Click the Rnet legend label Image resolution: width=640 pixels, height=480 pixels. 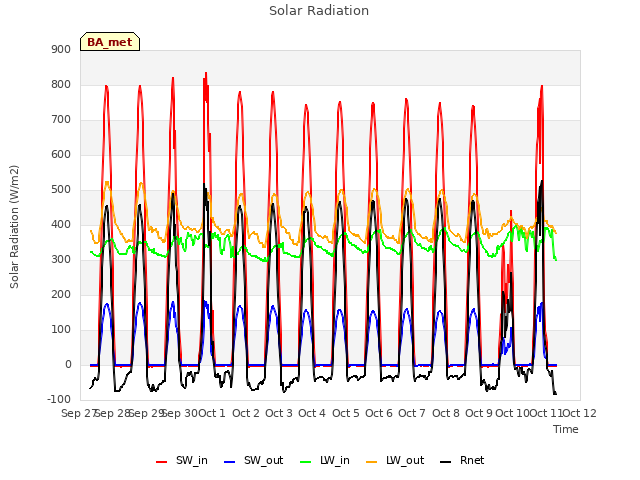pos(472,460)
